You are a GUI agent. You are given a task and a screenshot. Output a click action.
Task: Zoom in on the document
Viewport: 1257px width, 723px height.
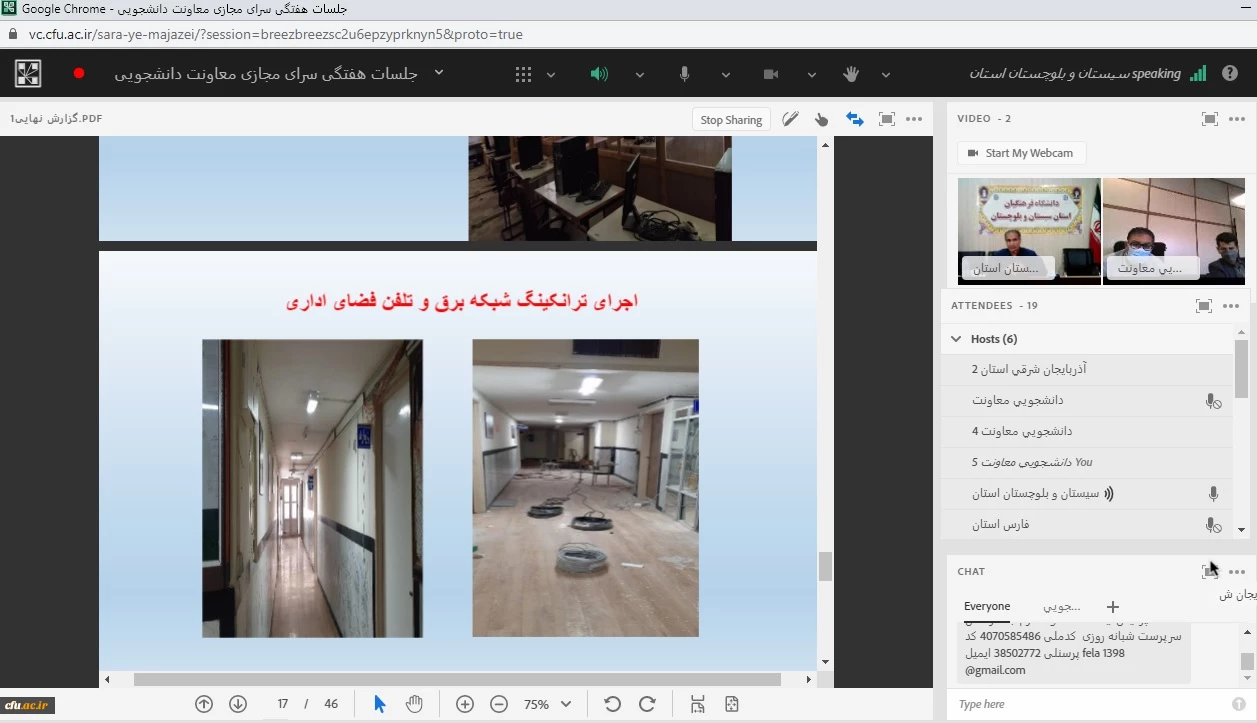(x=465, y=704)
